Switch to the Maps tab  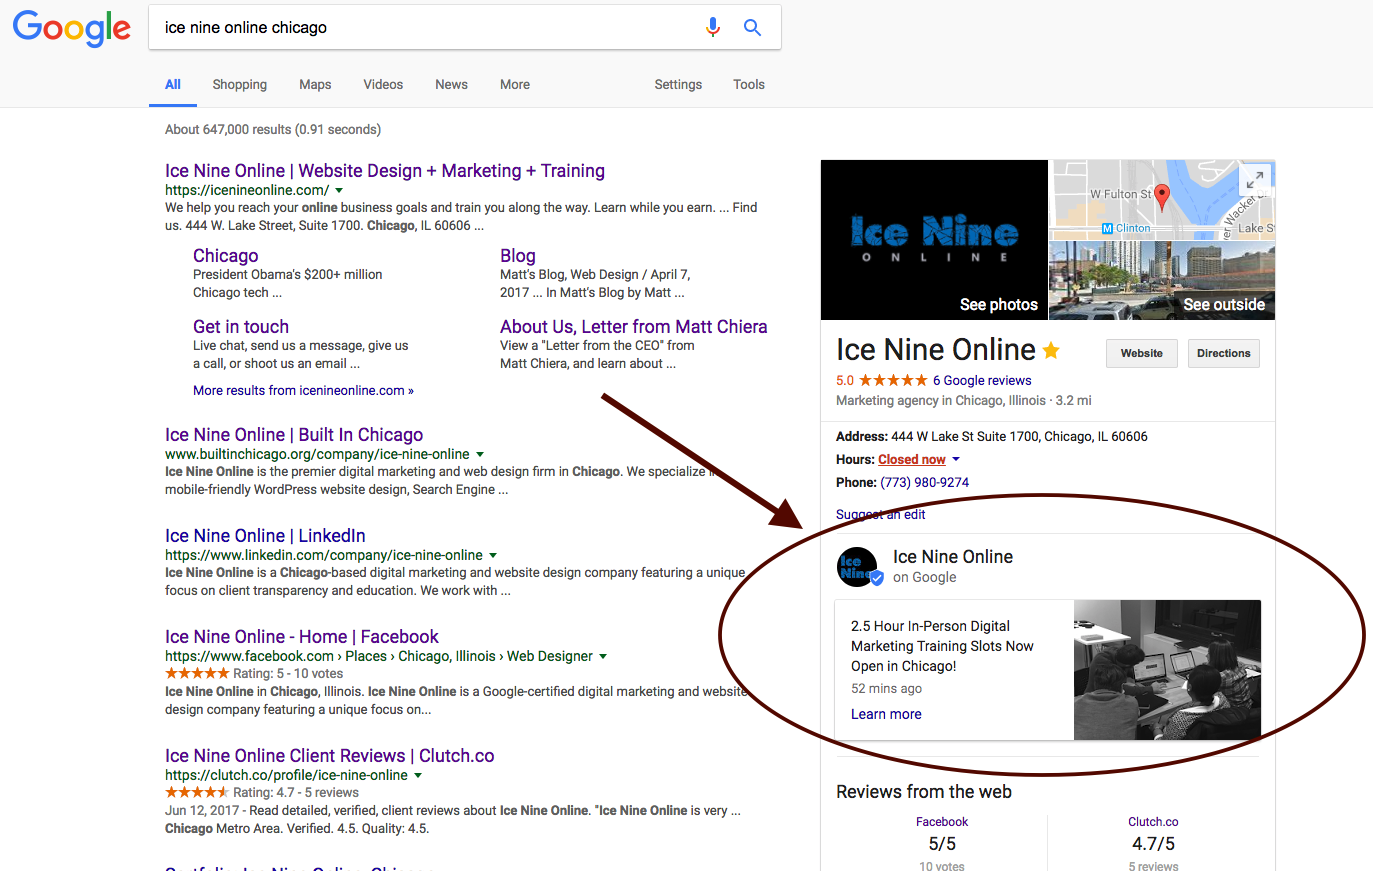click(315, 85)
